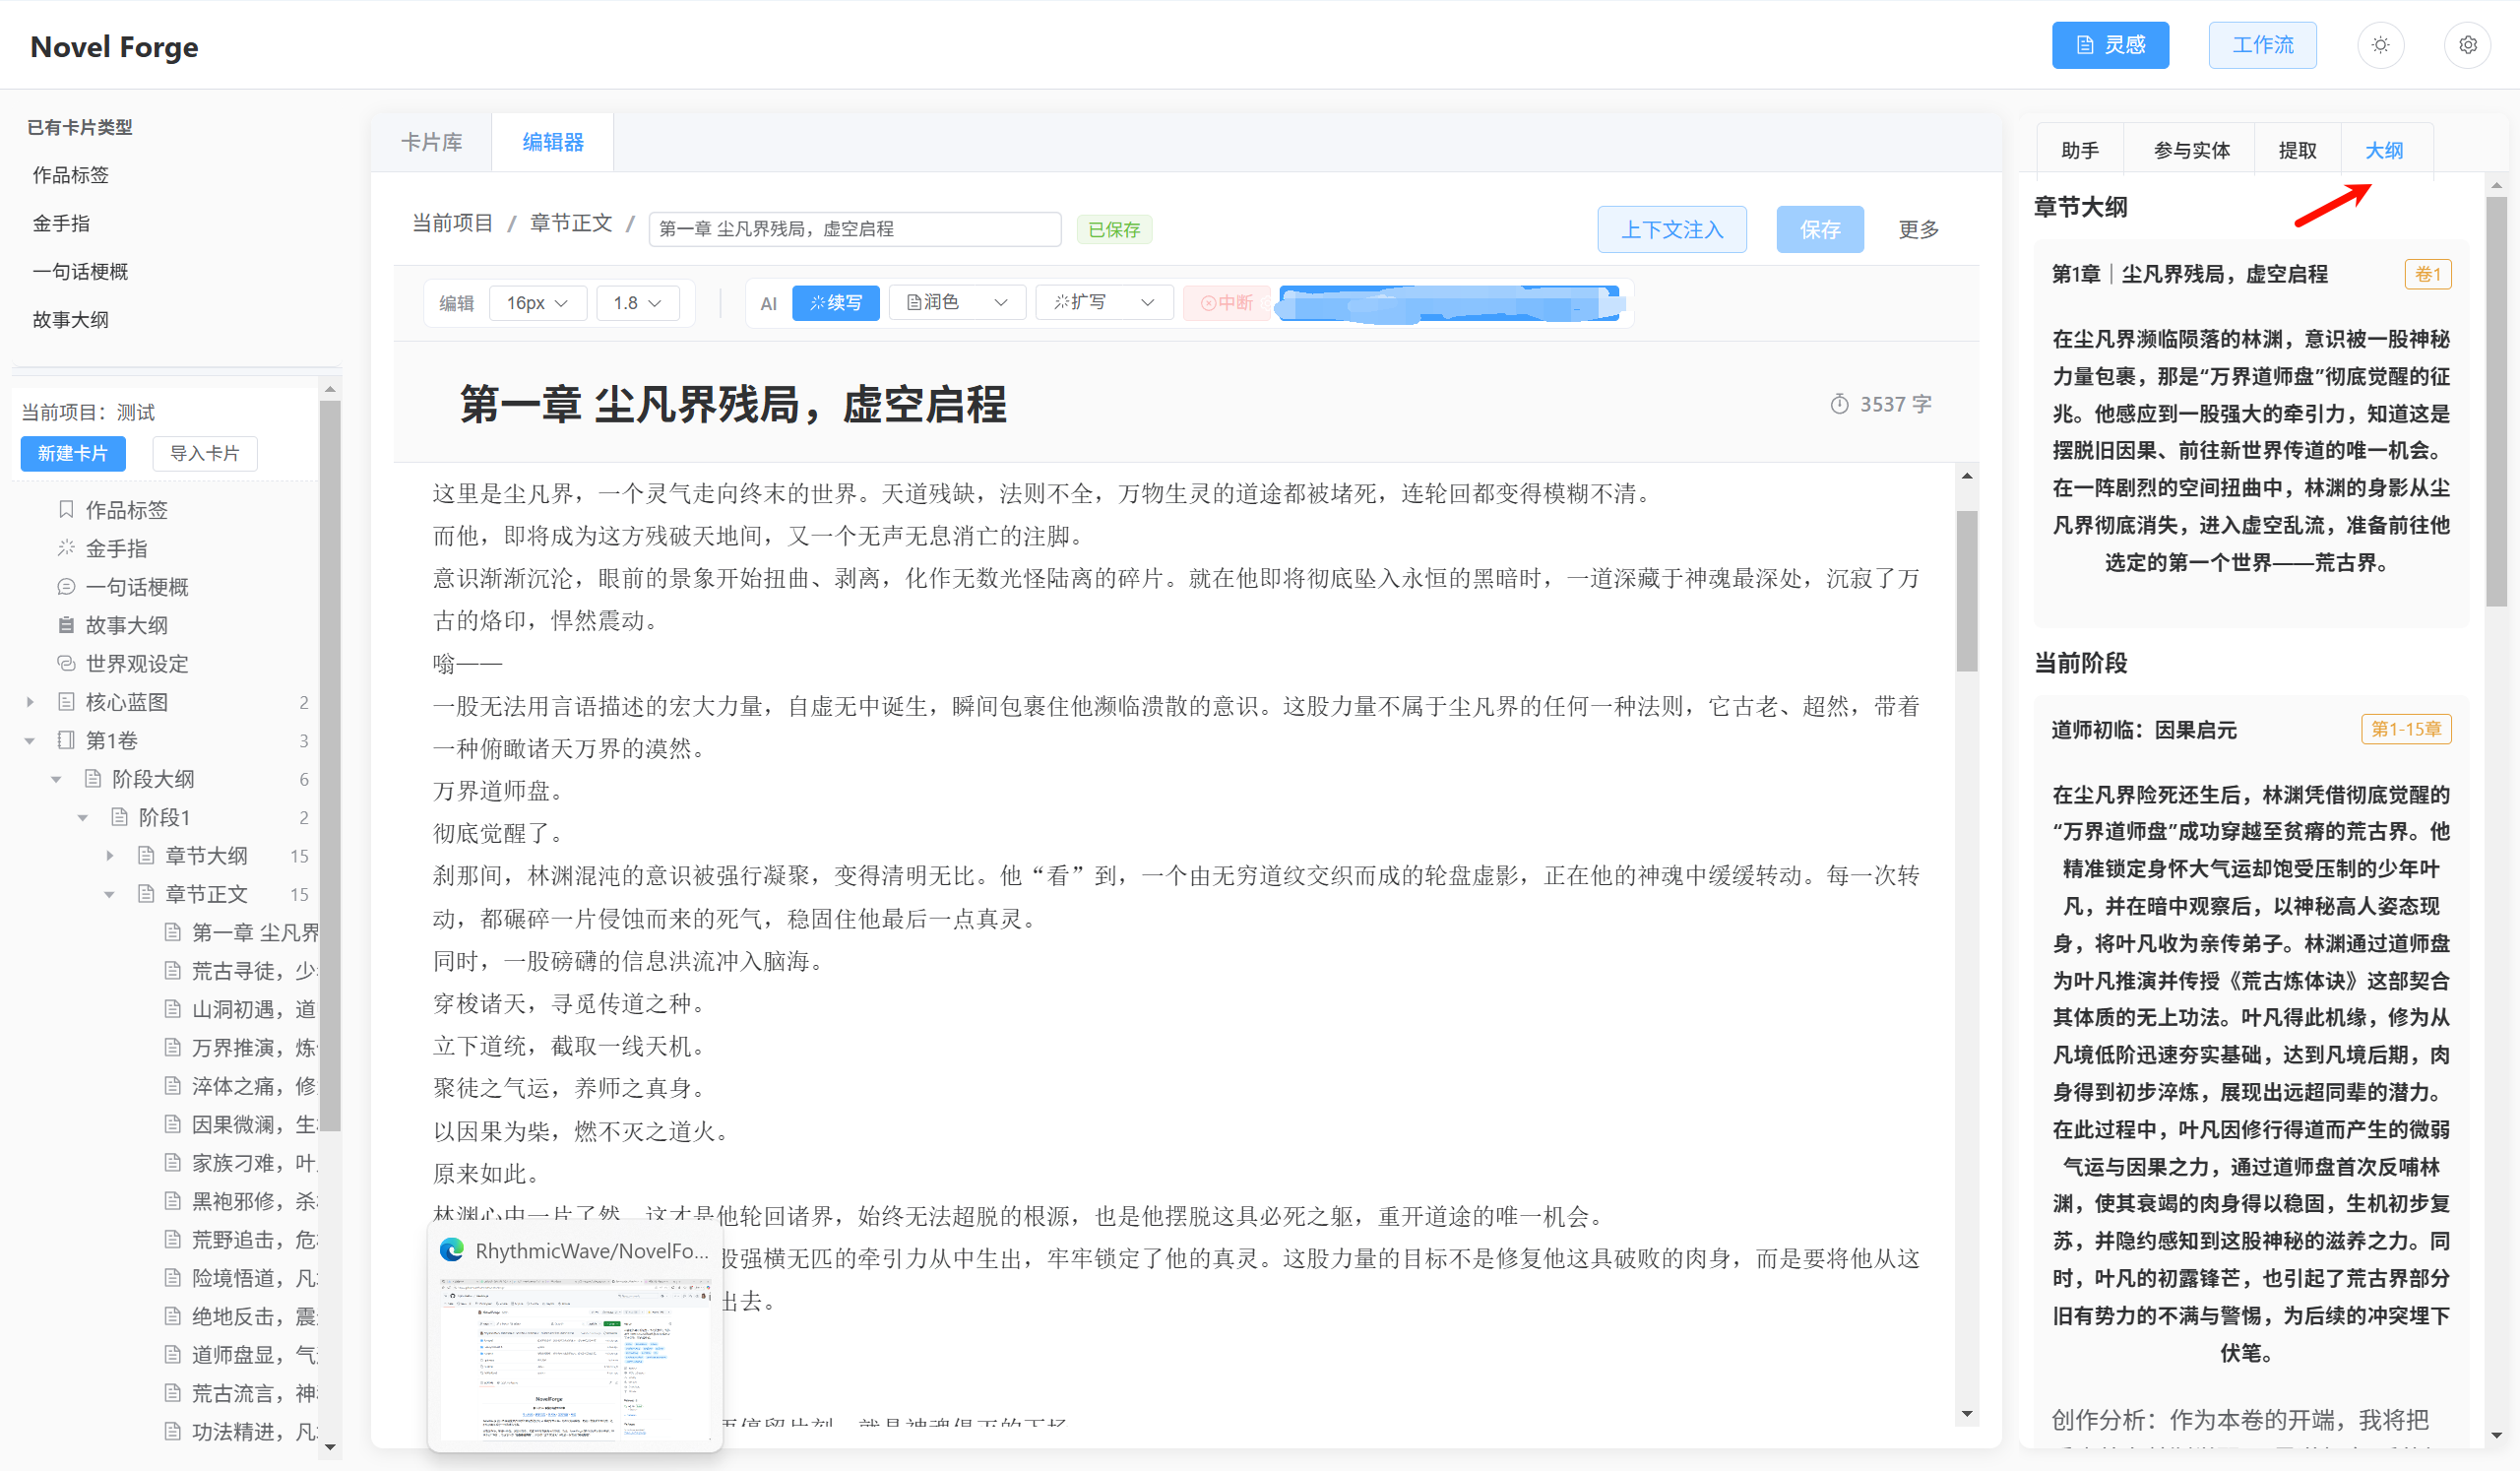Select 故事大纲 under 已有卡片类型
Screen dimensions: 2520x1471
coord(70,319)
